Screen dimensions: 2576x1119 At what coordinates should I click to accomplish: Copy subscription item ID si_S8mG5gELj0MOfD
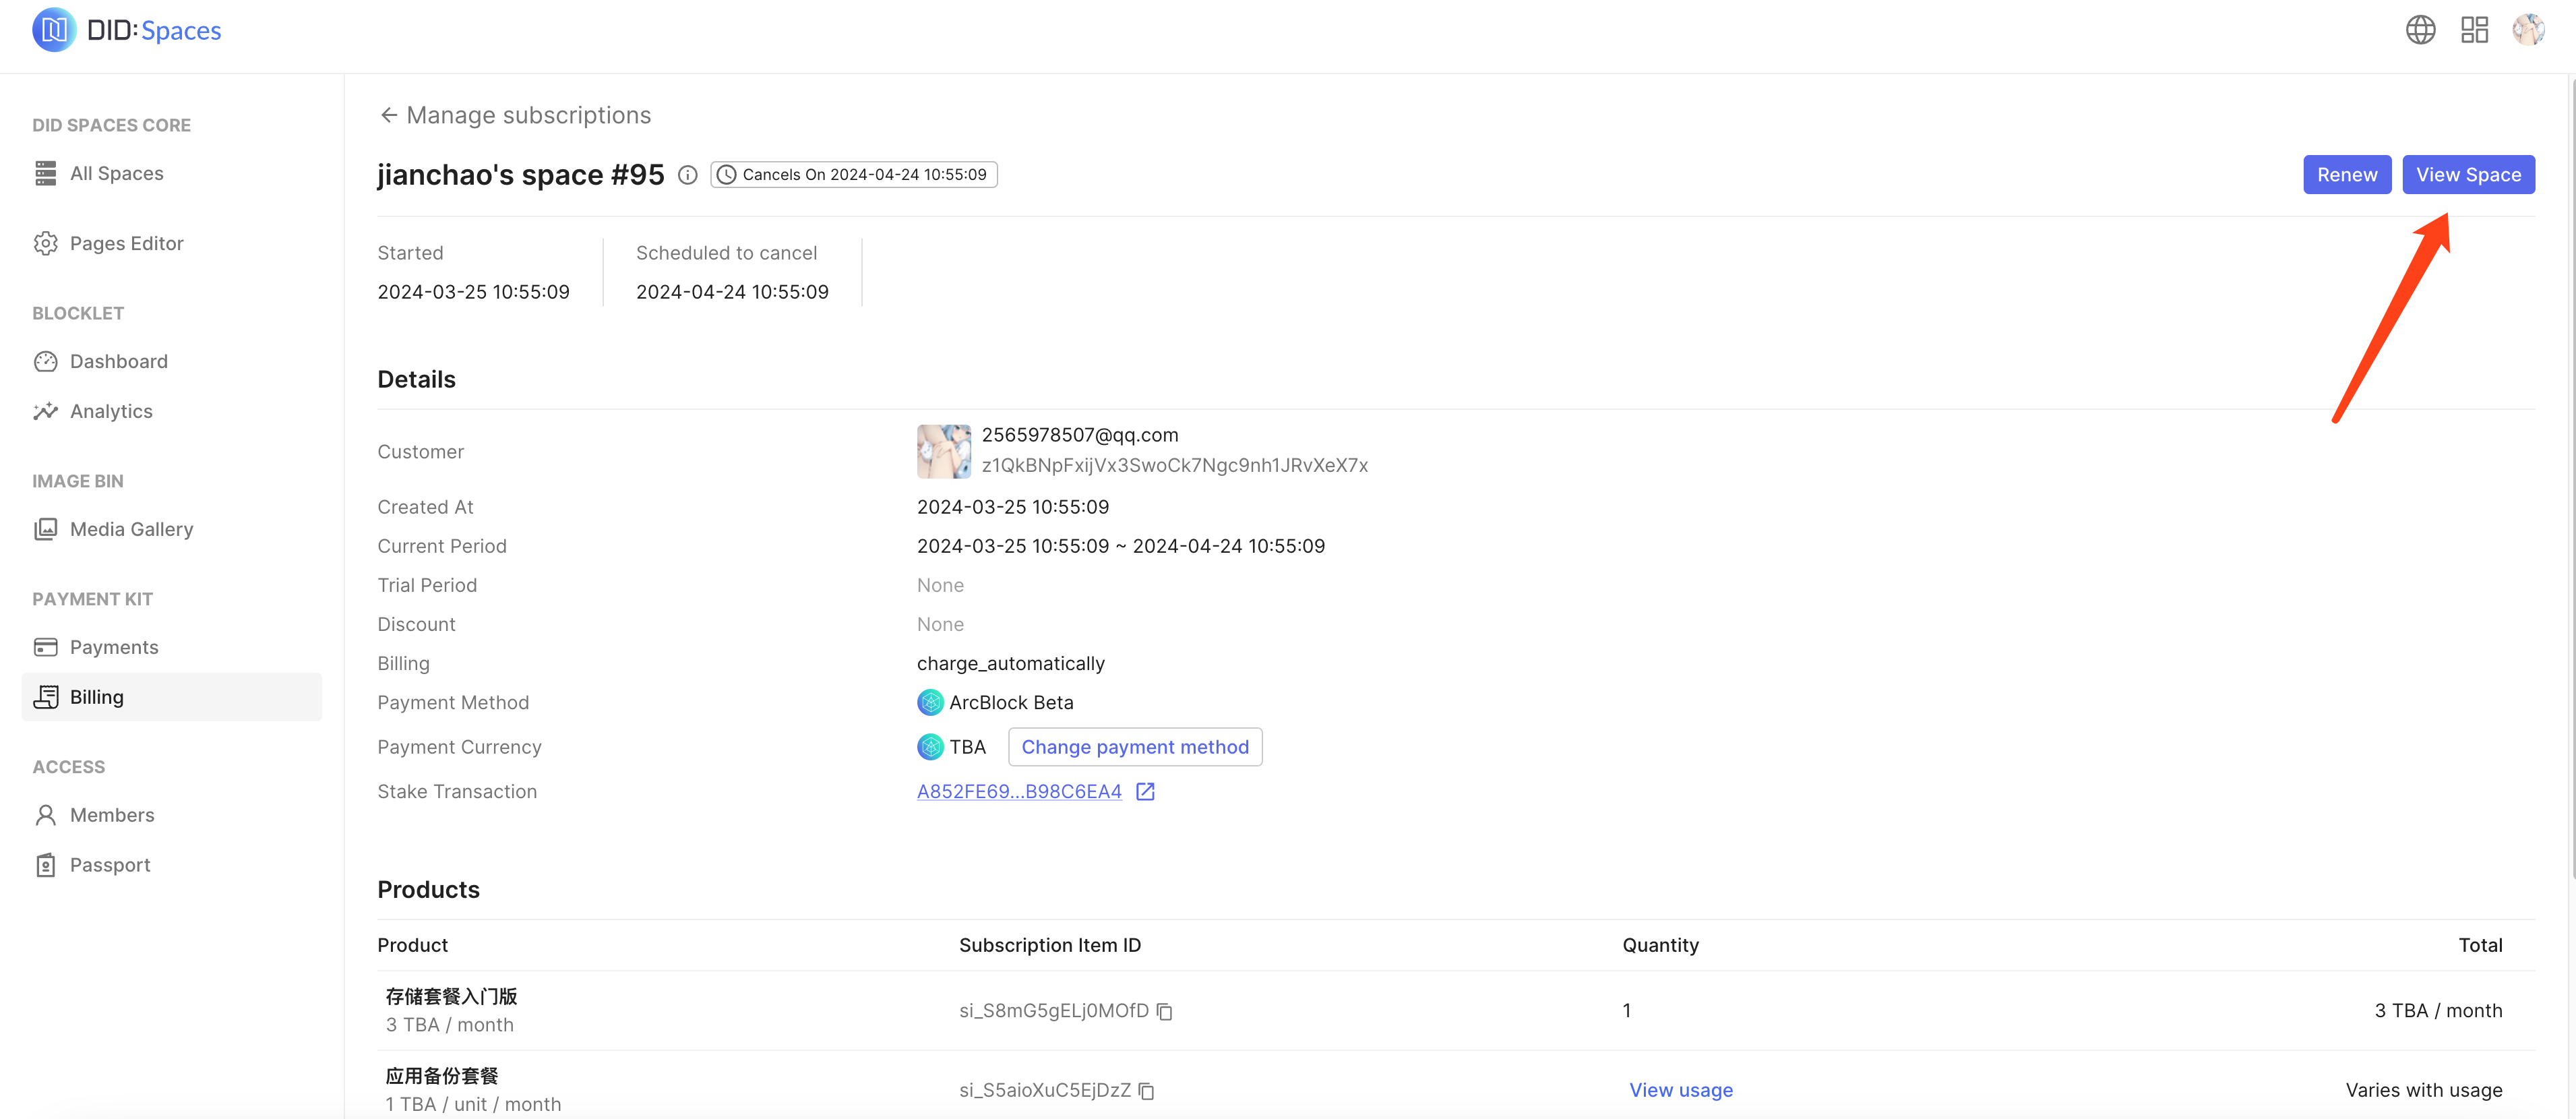pyautogui.click(x=1164, y=1012)
